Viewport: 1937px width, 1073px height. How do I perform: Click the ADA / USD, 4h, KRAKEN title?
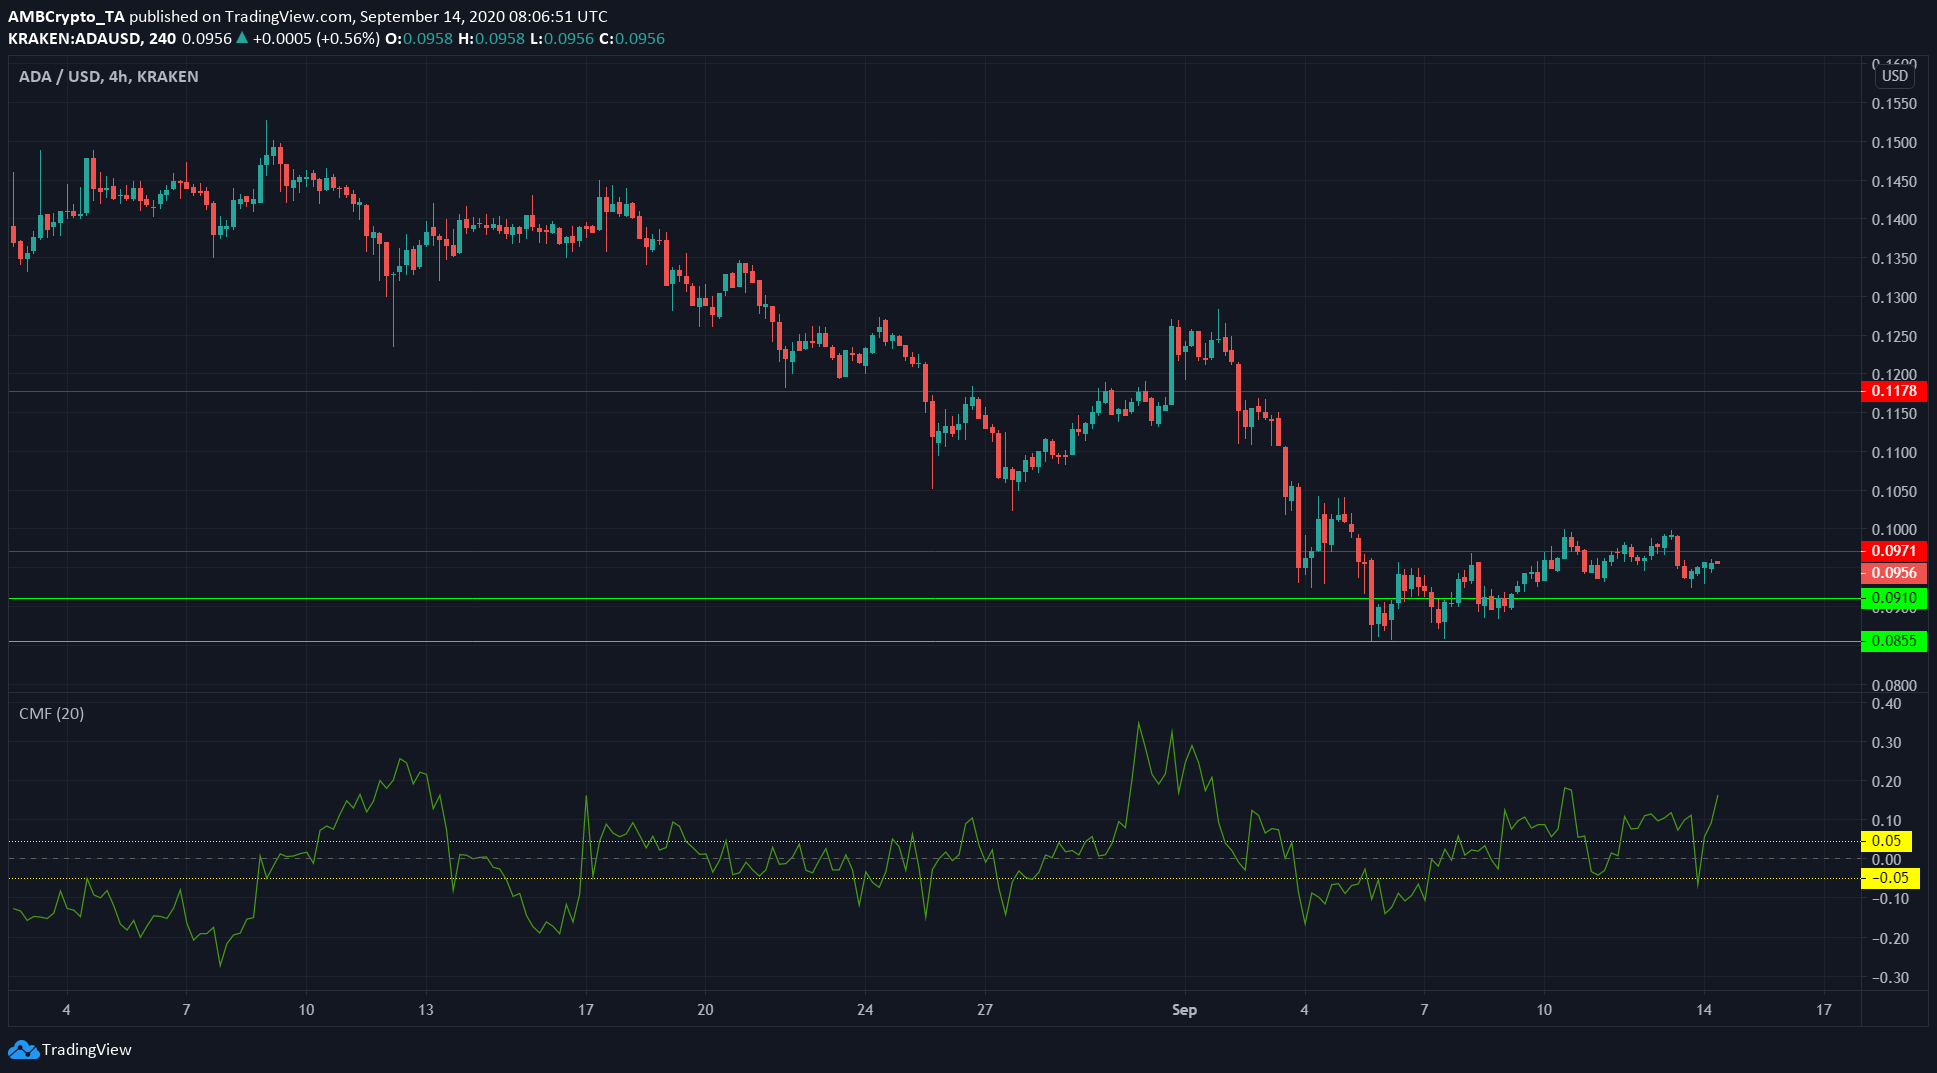point(109,76)
